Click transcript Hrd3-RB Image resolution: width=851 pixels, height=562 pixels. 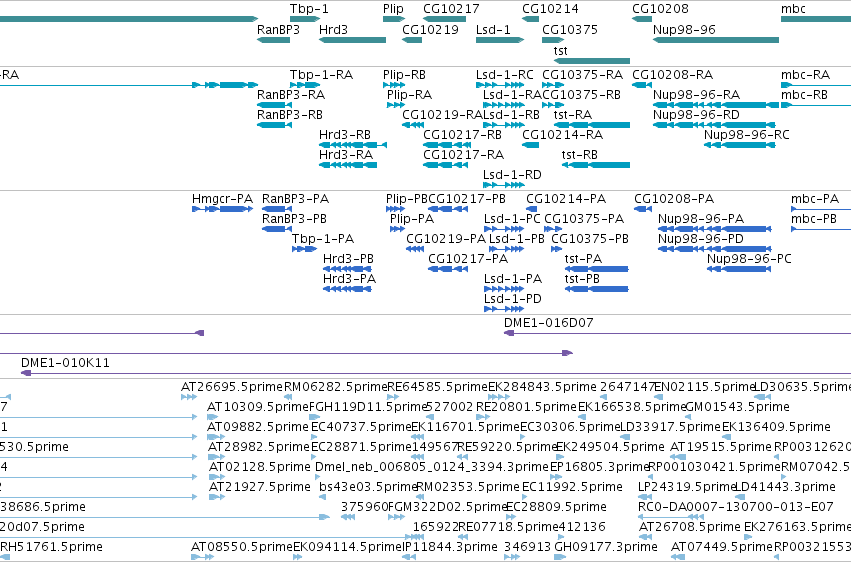point(353,145)
